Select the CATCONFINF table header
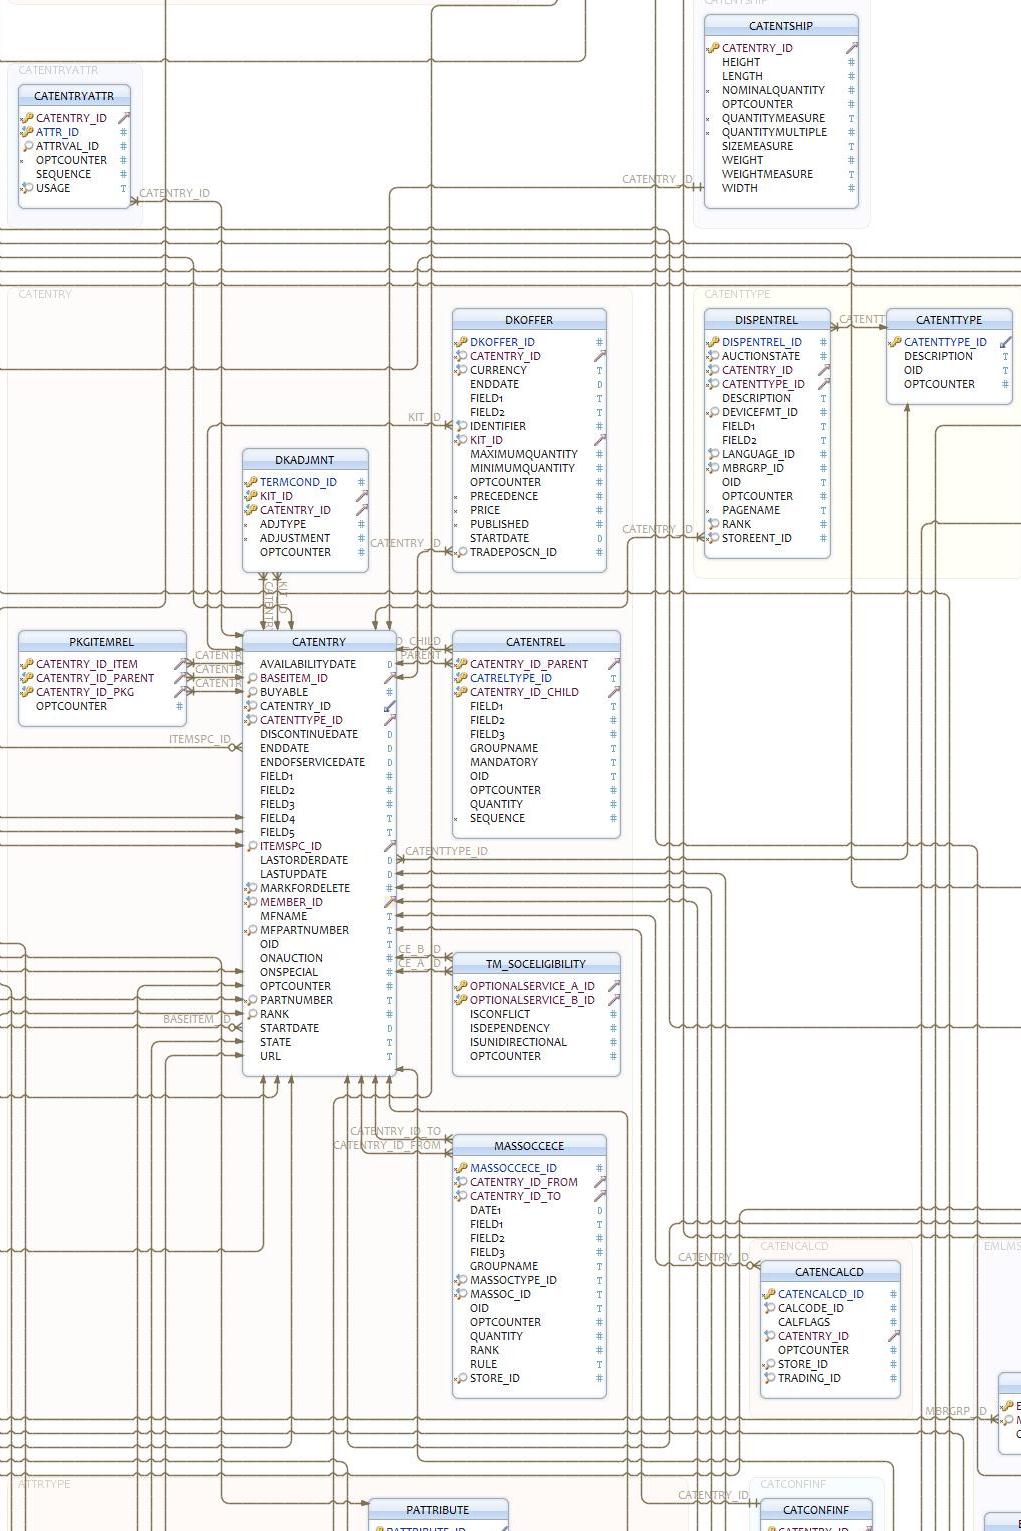Image resolution: width=1021 pixels, height=1531 pixels. point(816,1510)
